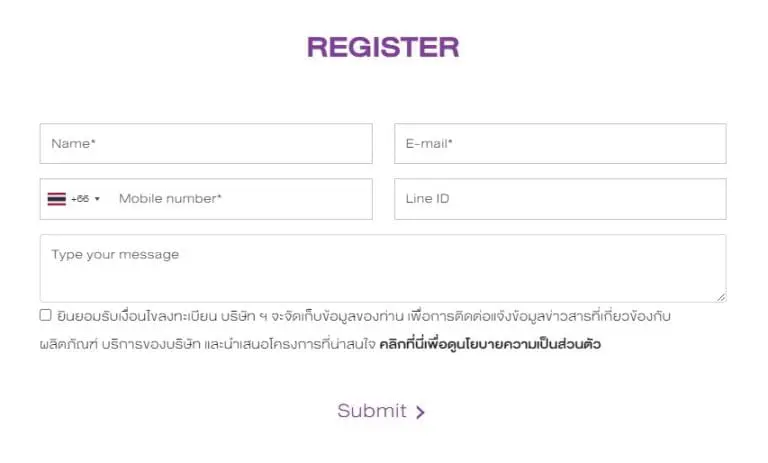Focus the Name* input field
The height and width of the screenshot is (463, 768).
[x=206, y=144]
